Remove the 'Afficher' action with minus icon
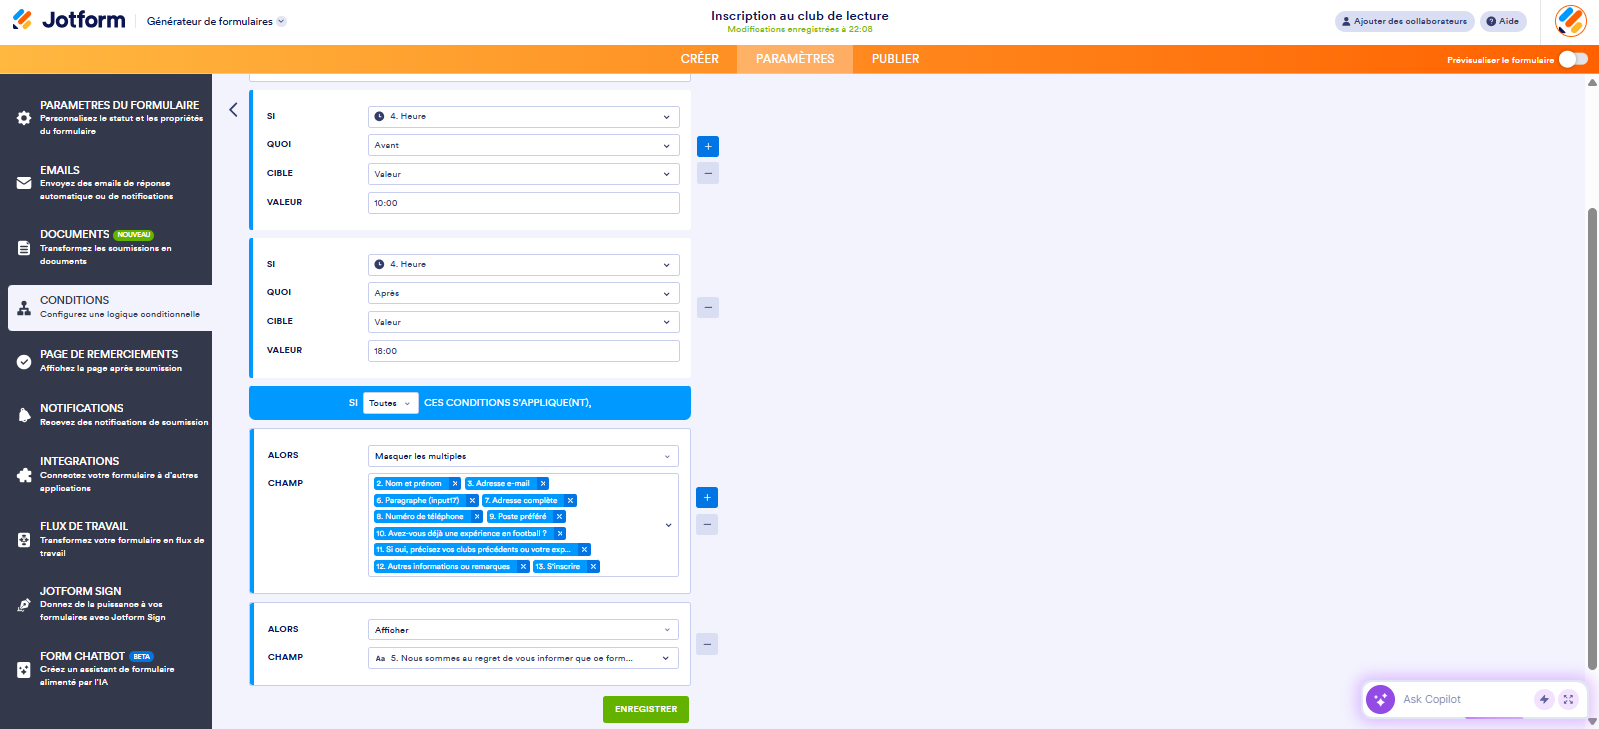 tap(707, 644)
